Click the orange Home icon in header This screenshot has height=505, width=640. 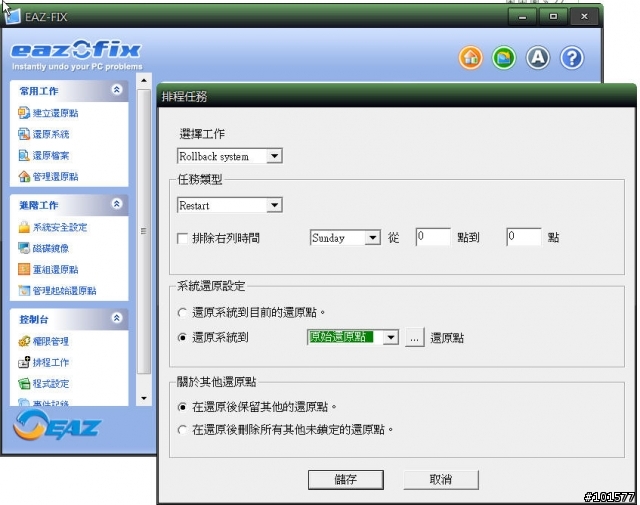(x=471, y=58)
